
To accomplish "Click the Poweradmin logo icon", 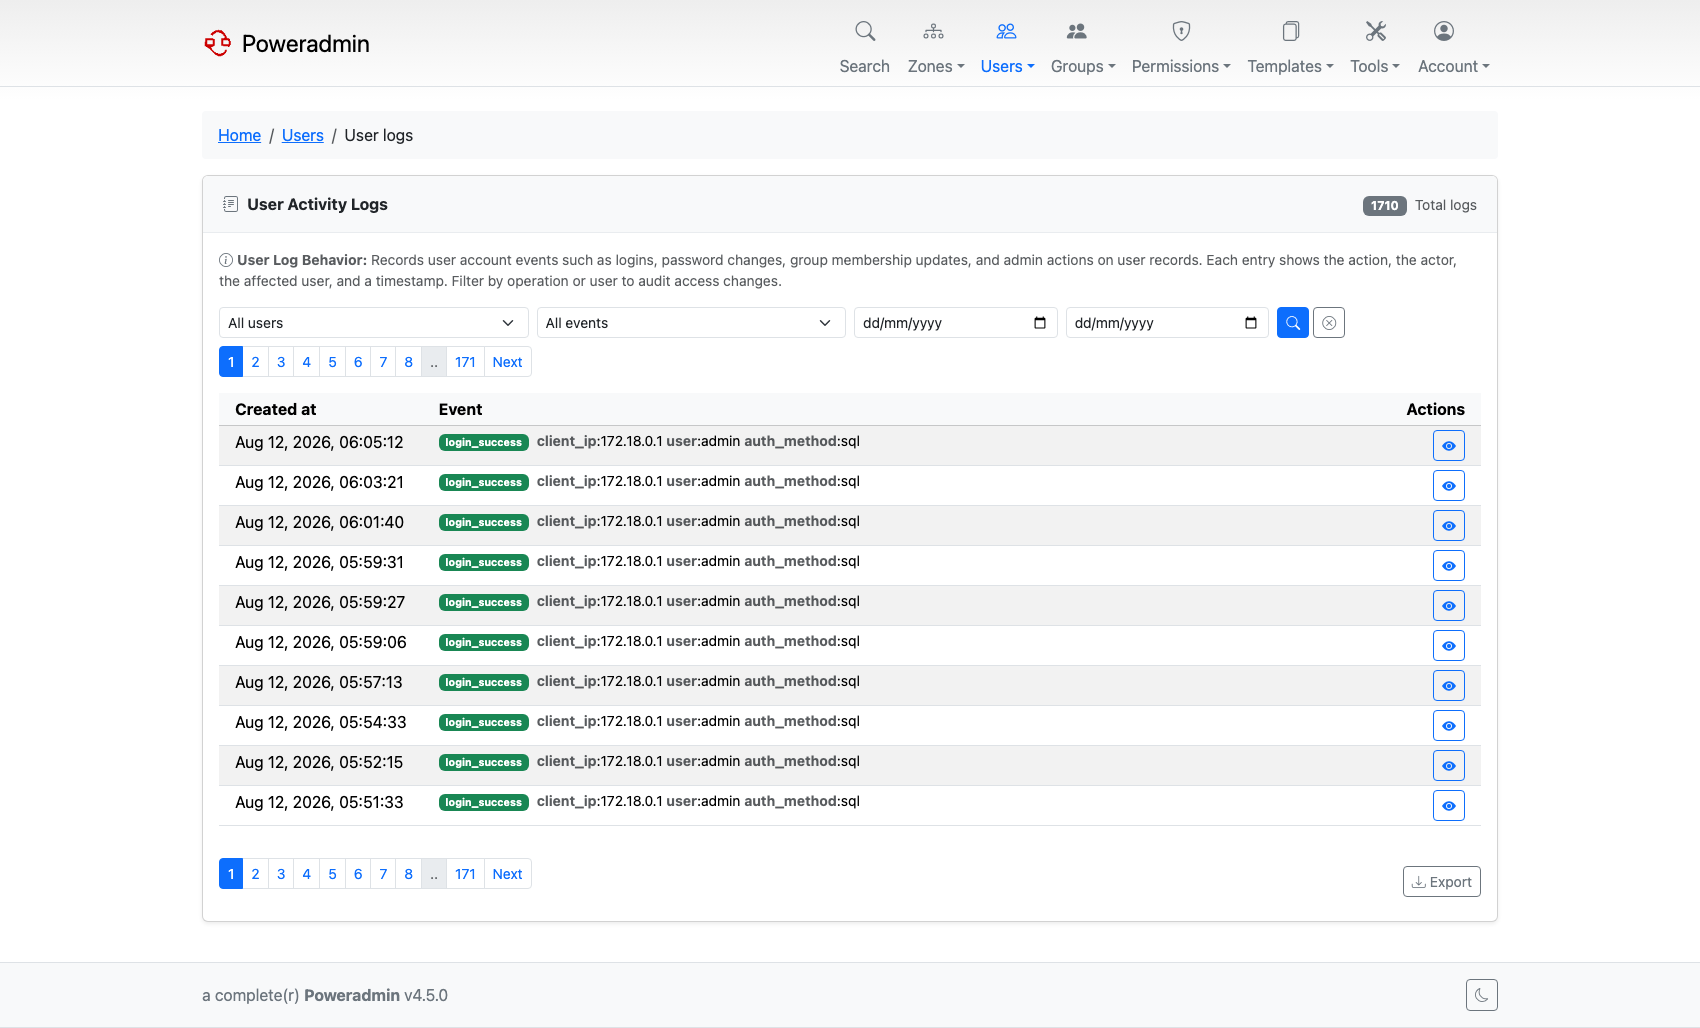I will (217, 43).
